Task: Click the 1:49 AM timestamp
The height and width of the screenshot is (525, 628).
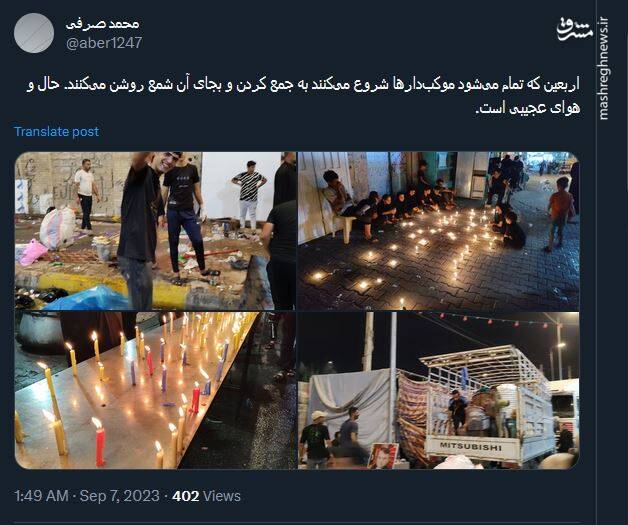Action: point(42,496)
